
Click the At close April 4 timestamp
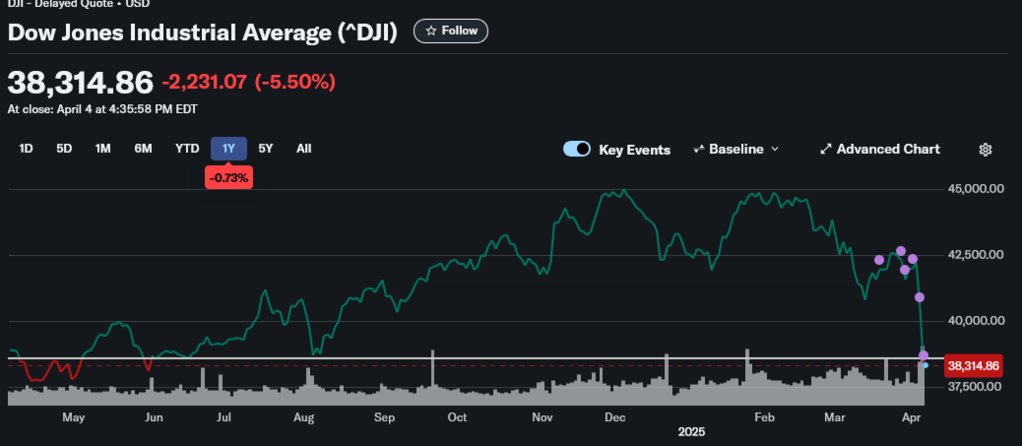[102, 110]
